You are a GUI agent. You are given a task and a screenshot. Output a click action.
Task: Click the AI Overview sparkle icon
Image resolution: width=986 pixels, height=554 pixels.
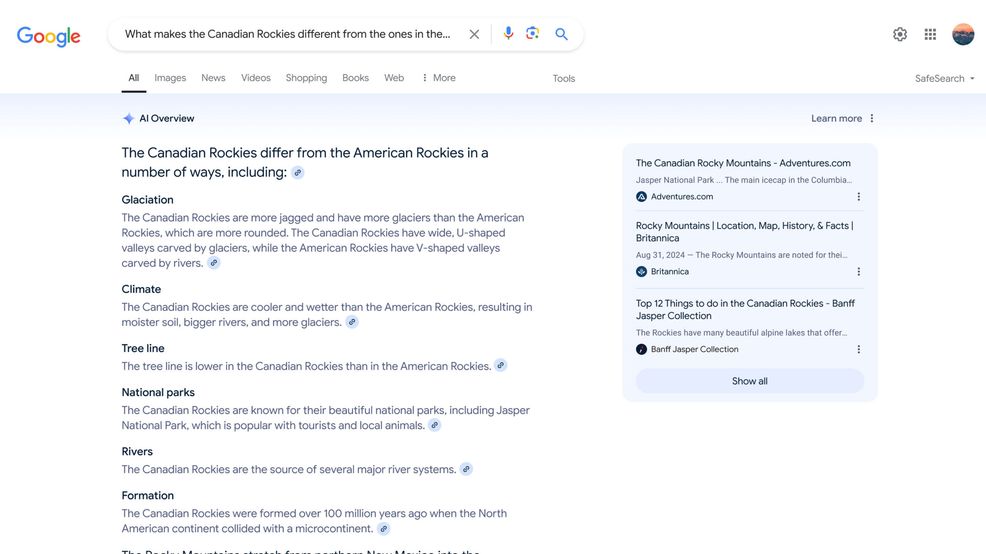coord(128,118)
